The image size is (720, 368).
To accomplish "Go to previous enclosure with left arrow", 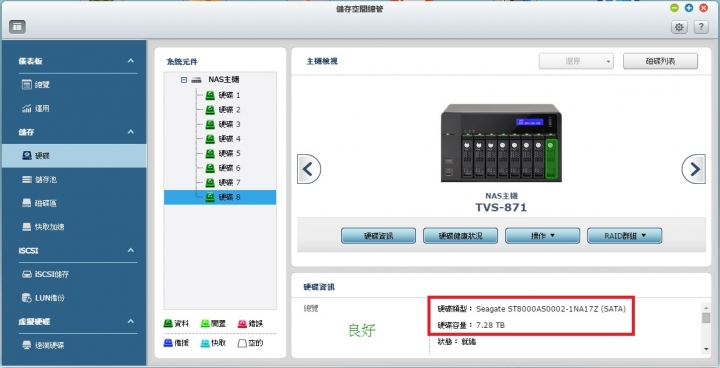I will (x=309, y=169).
